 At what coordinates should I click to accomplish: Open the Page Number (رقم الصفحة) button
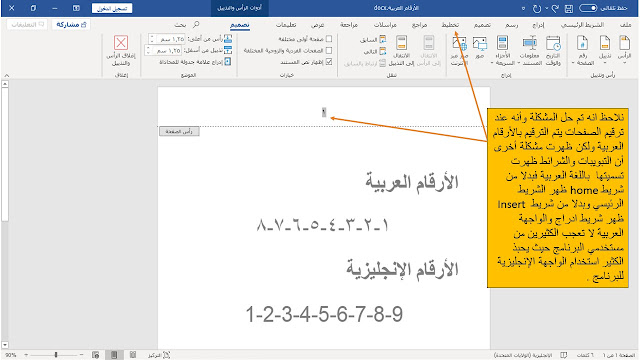583,51
